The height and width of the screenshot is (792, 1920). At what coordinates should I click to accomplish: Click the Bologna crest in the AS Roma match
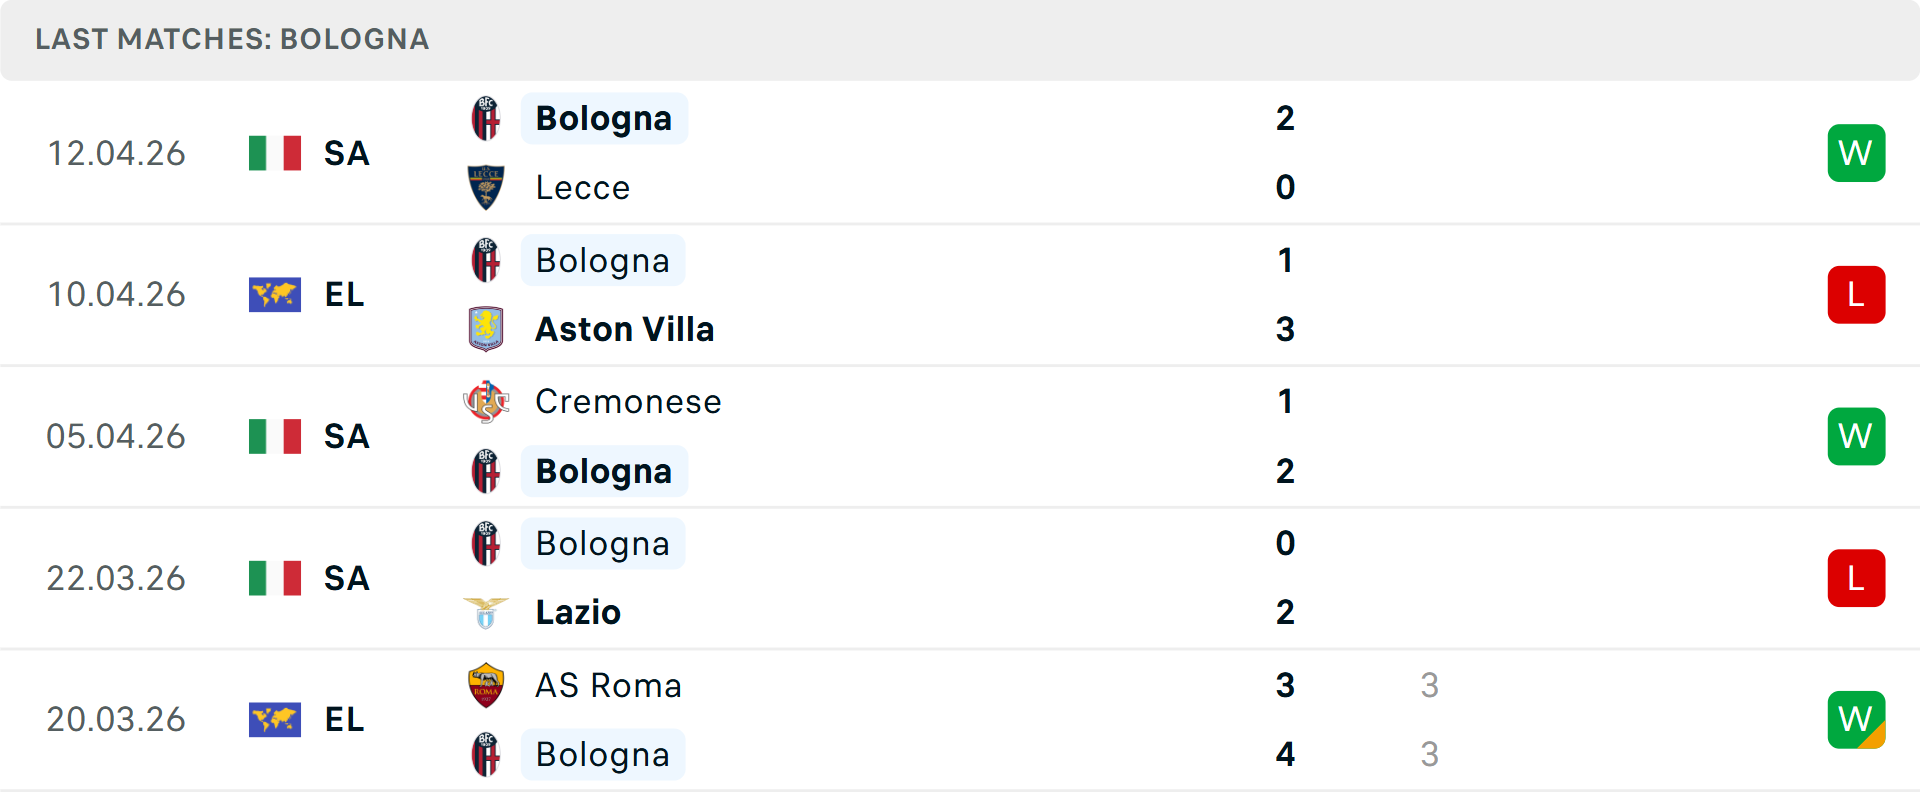coord(485,755)
